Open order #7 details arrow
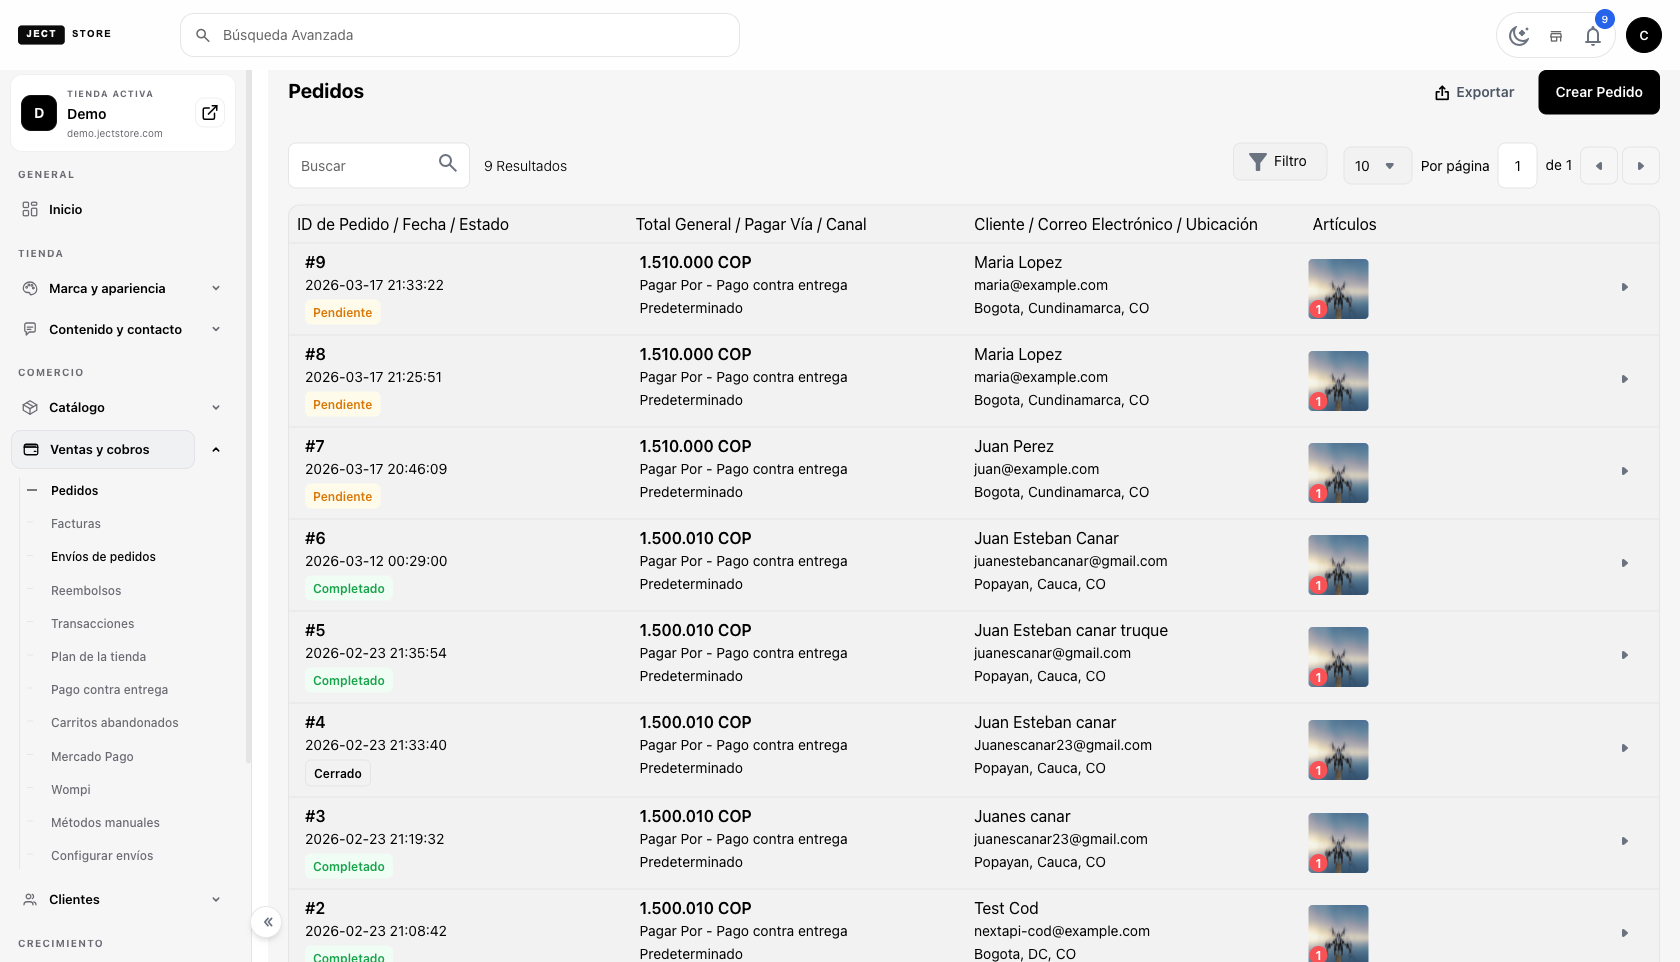 click(1625, 471)
